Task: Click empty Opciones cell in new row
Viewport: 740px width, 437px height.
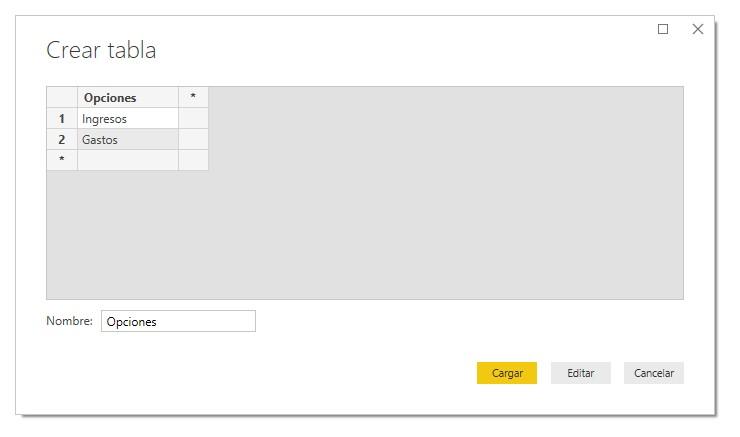Action: pyautogui.click(x=128, y=160)
